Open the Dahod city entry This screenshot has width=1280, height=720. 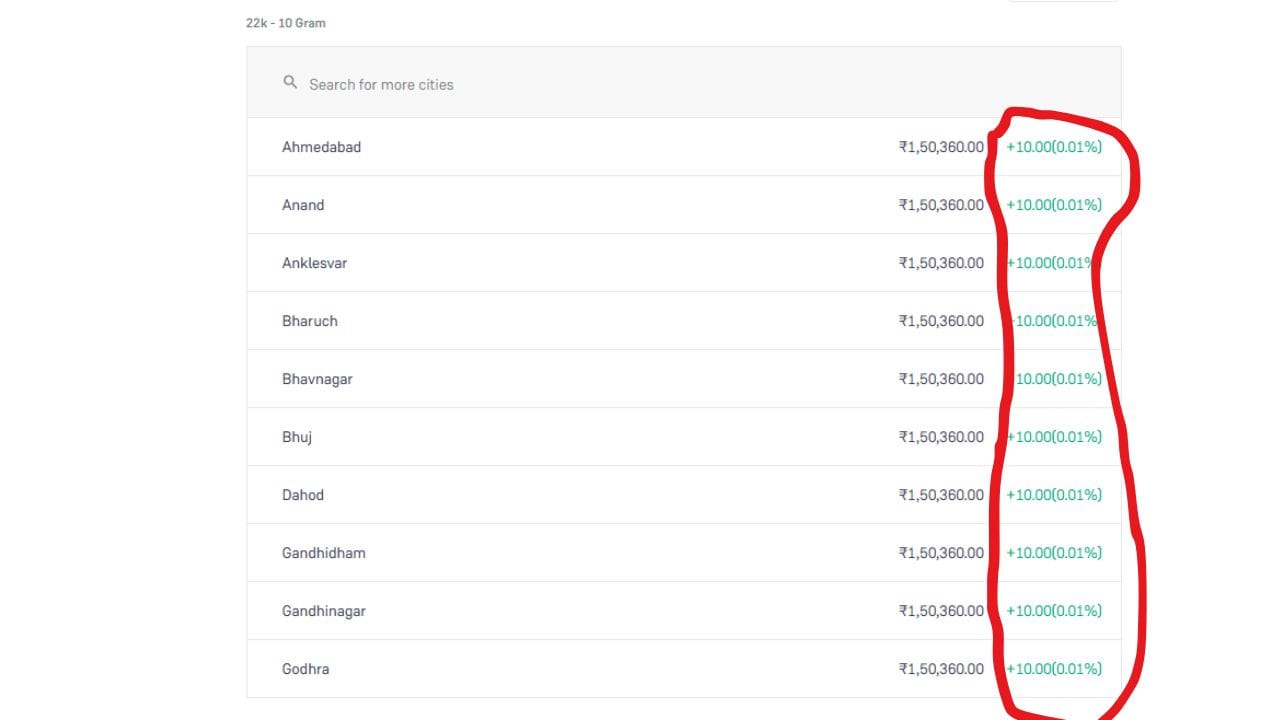tap(684, 495)
